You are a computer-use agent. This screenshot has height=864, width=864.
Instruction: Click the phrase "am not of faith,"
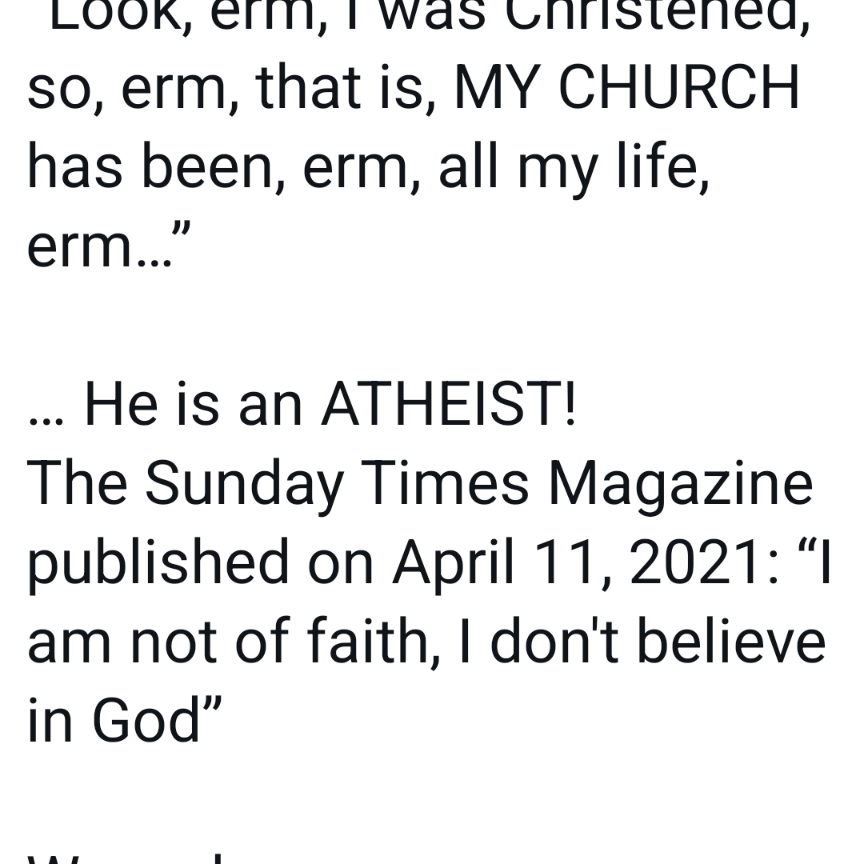(234, 641)
